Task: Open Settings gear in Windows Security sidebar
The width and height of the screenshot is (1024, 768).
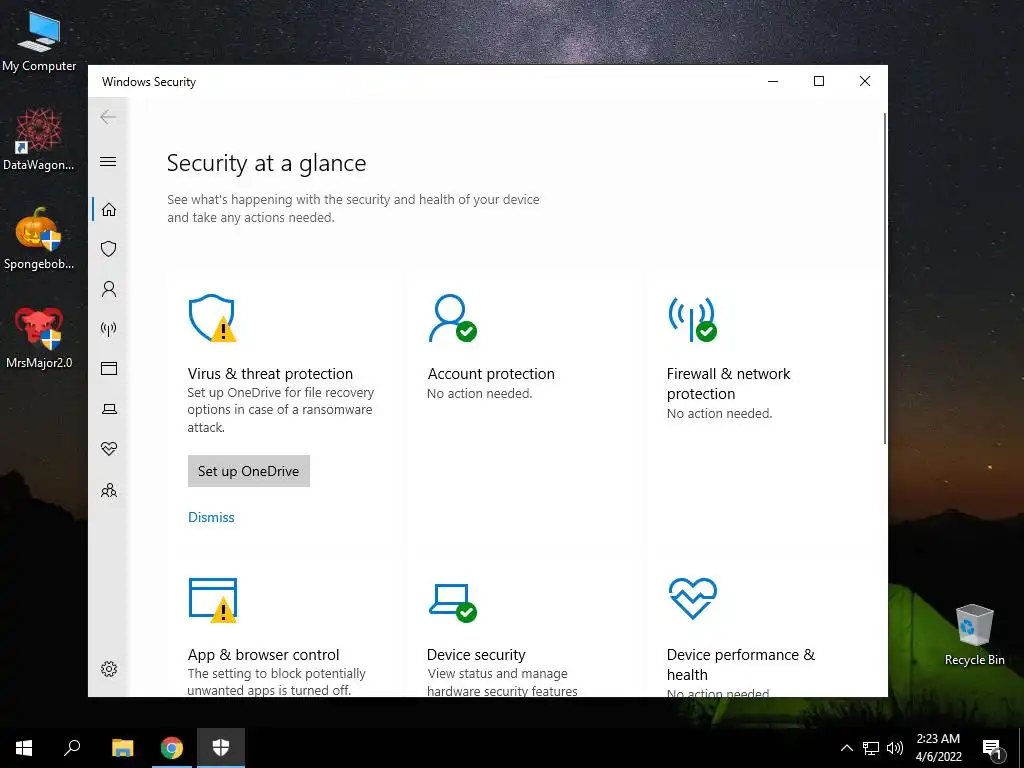Action: pyautogui.click(x=108, y=669)
